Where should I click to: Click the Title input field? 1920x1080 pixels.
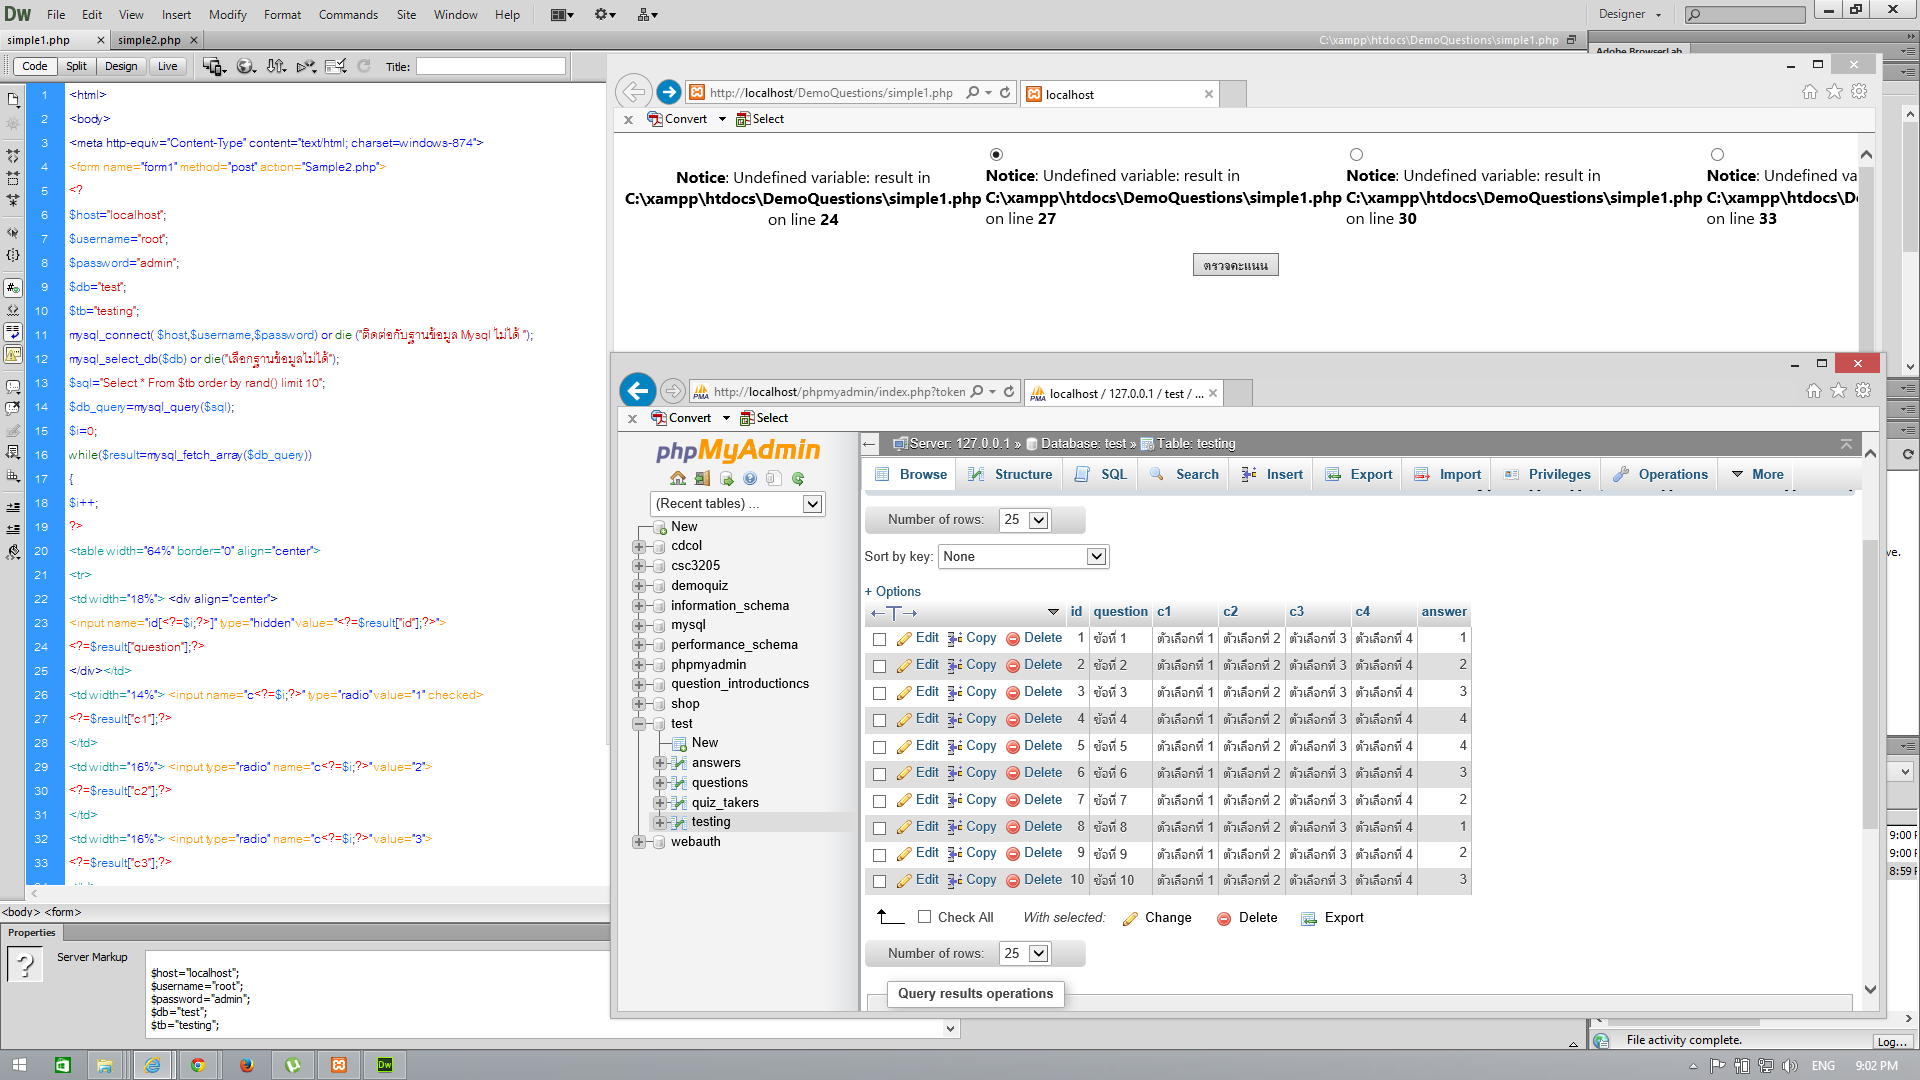click(490, 66)
